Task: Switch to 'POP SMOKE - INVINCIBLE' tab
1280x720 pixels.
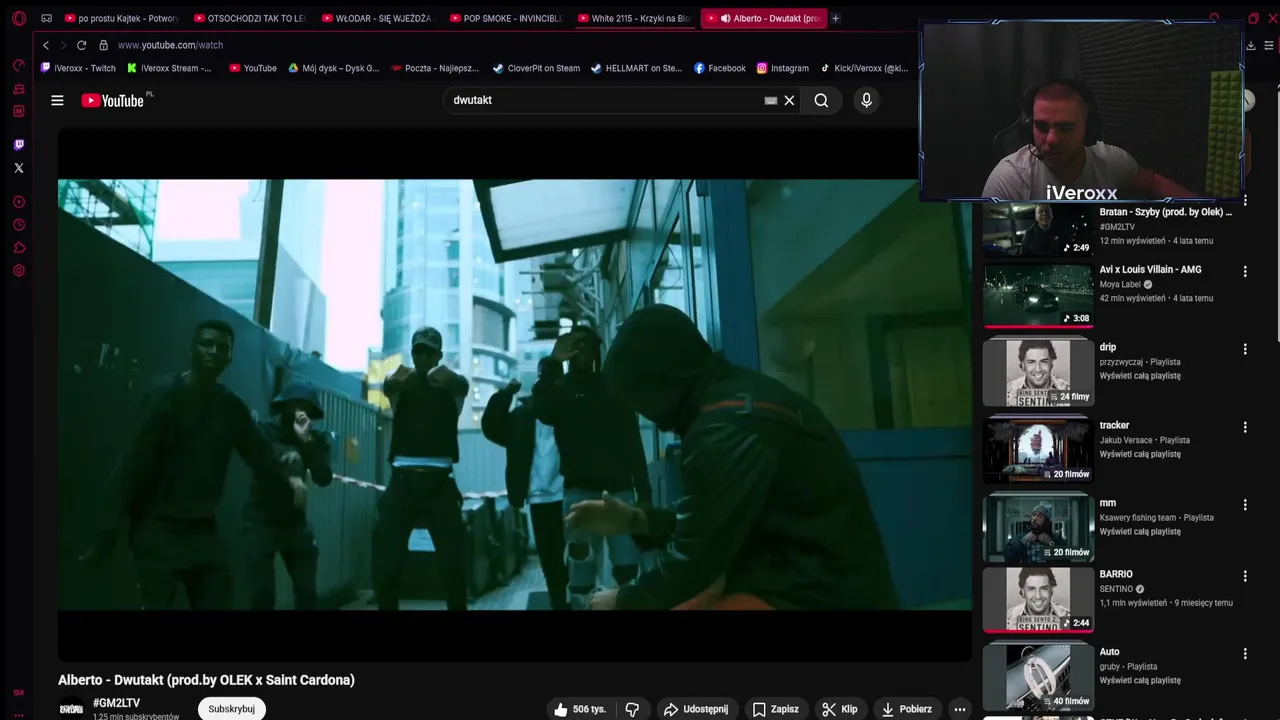Action: pyautogui.click(x=507, y=18)
